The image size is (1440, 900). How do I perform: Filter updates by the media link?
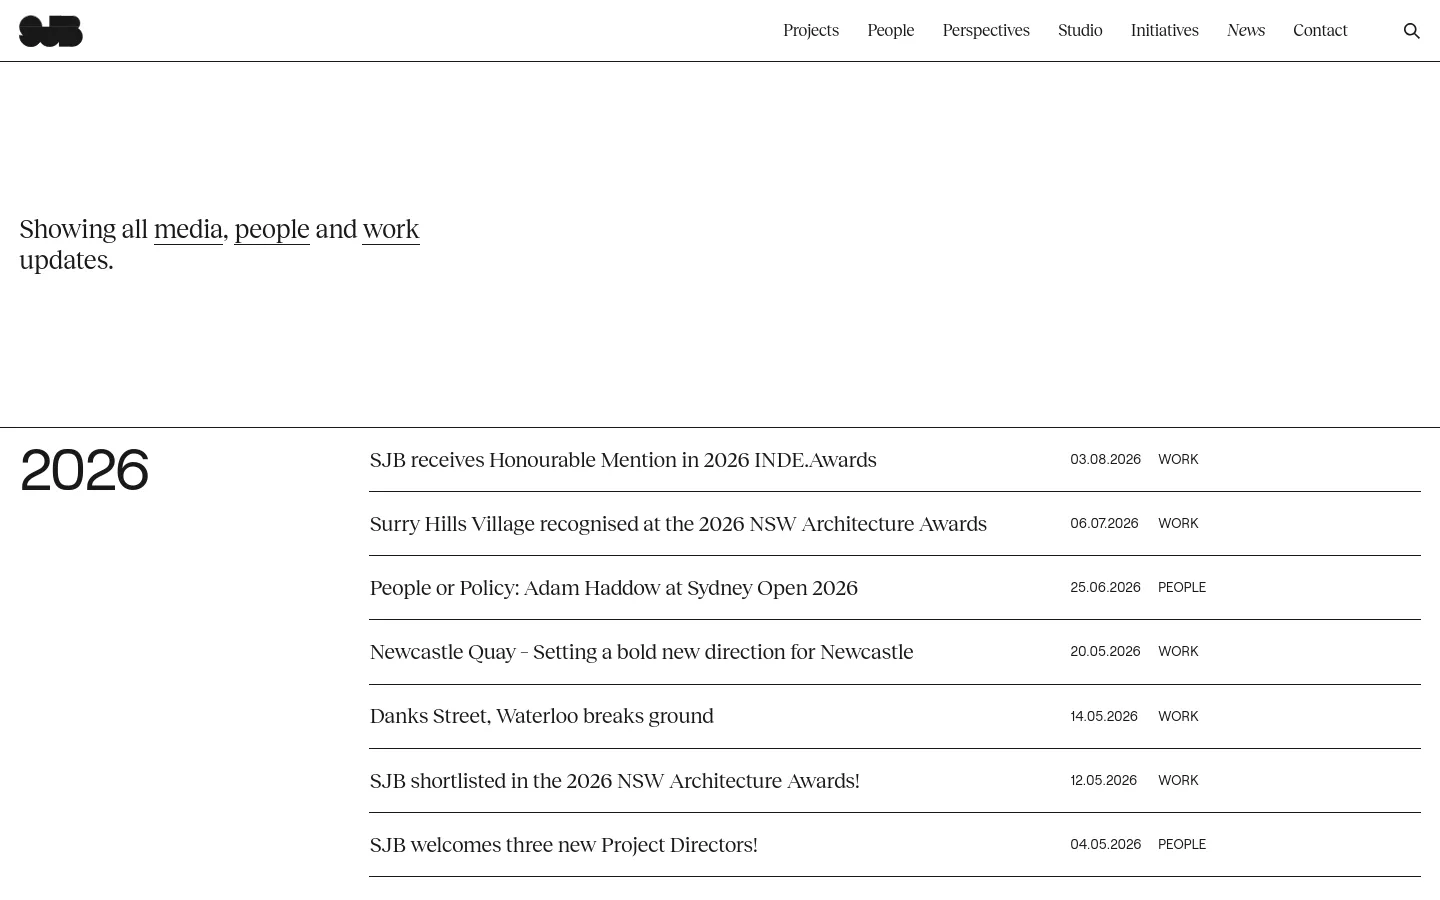point(188,229)
